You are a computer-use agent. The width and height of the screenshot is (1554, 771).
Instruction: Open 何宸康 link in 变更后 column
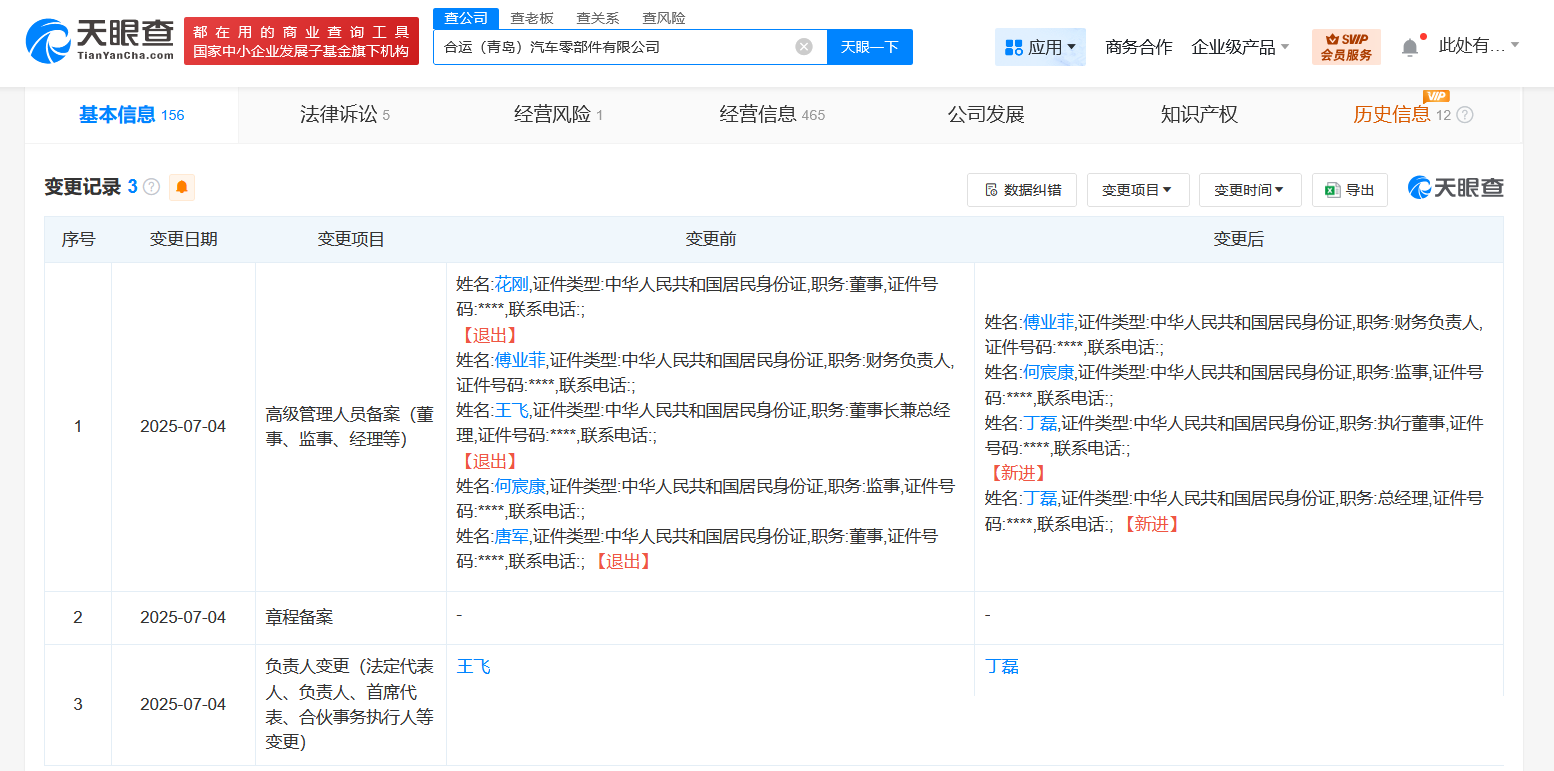[x=1049, y=372]
